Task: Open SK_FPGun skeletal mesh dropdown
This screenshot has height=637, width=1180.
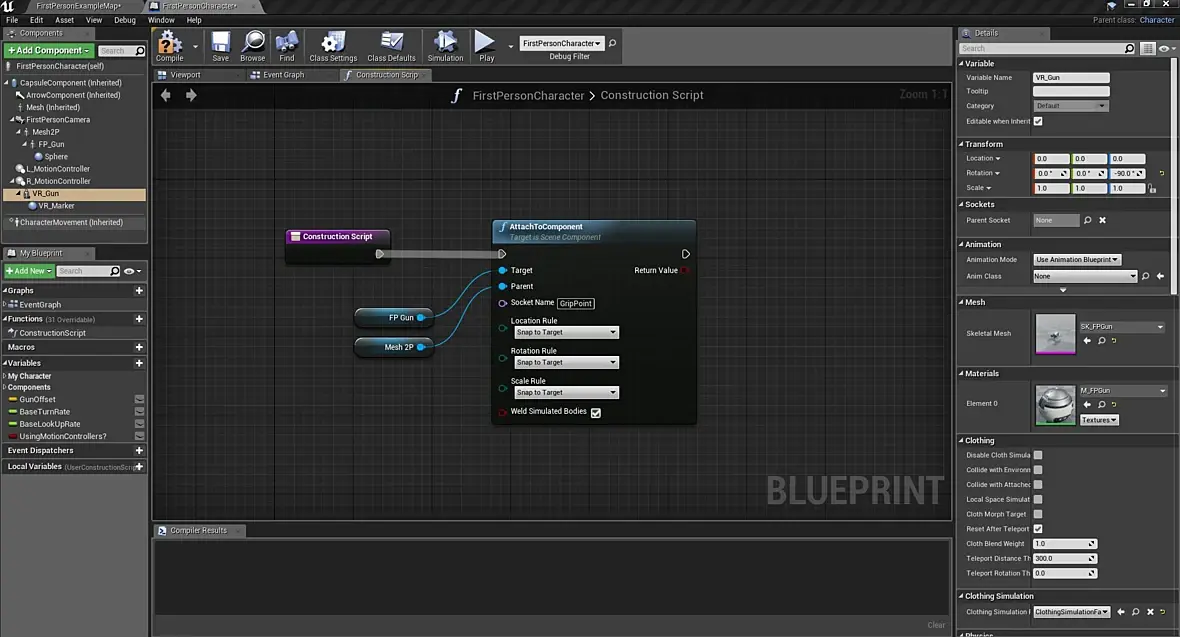Action: [1122, 327]
